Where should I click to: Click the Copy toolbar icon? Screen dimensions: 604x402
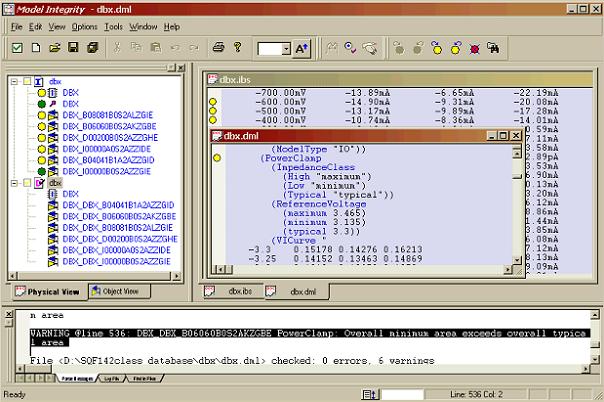(x=136, y=48)
